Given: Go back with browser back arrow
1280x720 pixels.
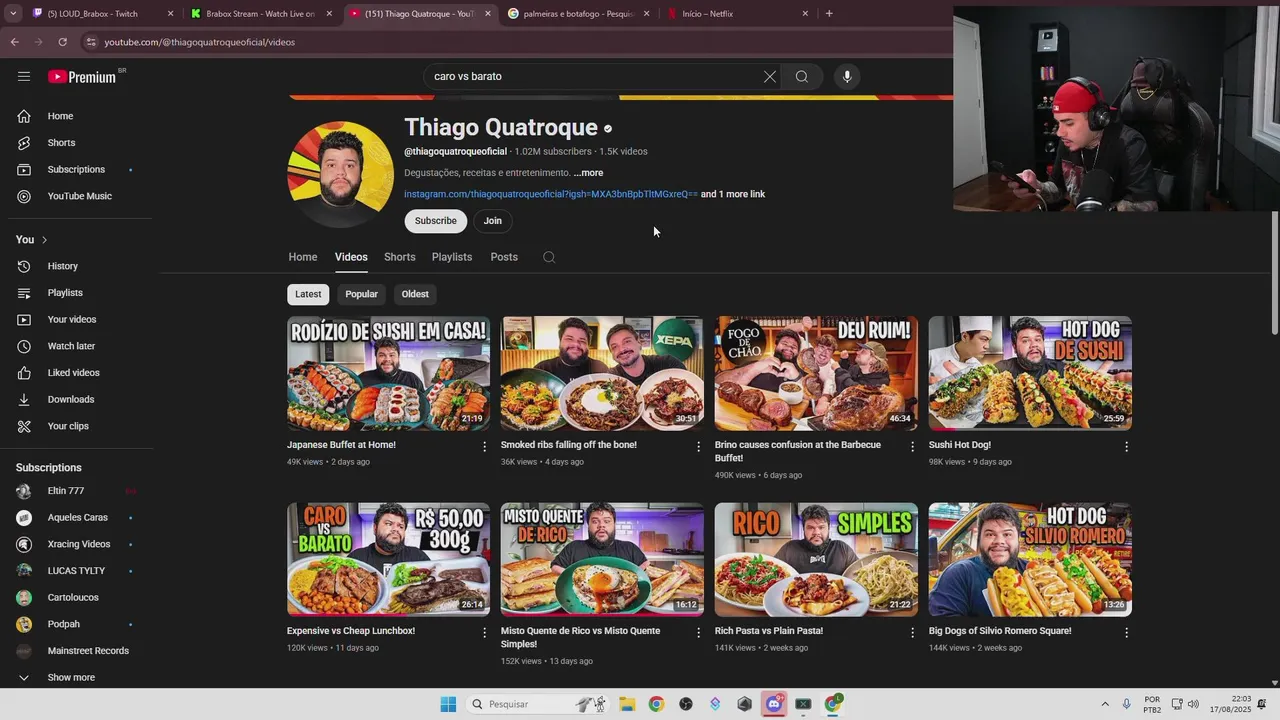Looking at the screenshot, I should pos(14,42).
